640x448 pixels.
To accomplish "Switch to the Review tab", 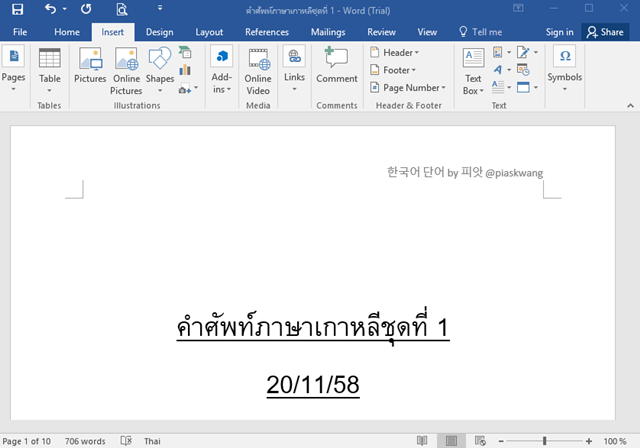I will coord(381,32).
